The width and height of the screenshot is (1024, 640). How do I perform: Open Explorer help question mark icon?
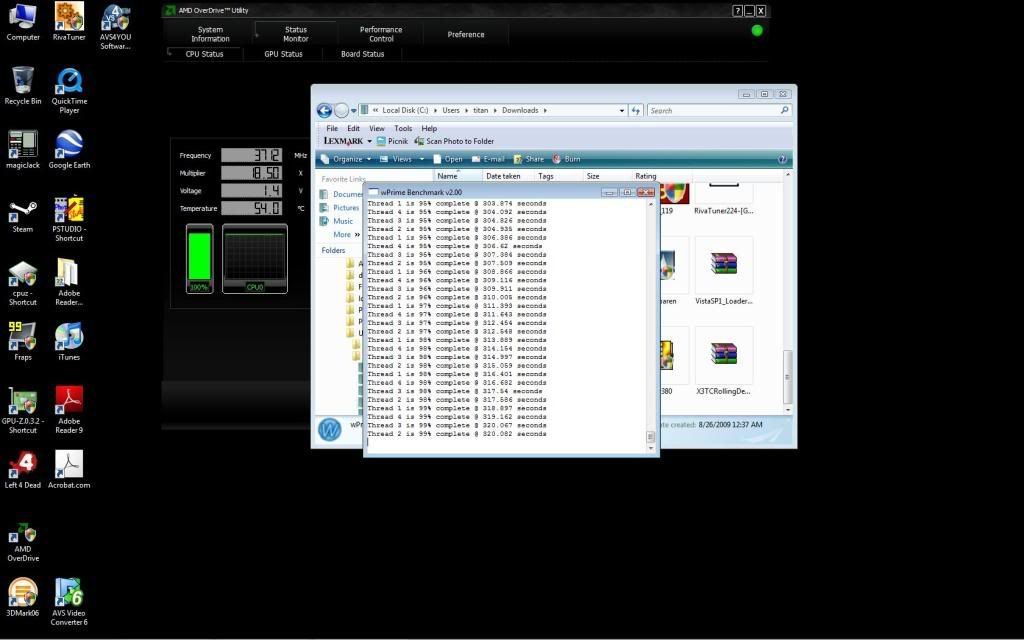point(782,159)
